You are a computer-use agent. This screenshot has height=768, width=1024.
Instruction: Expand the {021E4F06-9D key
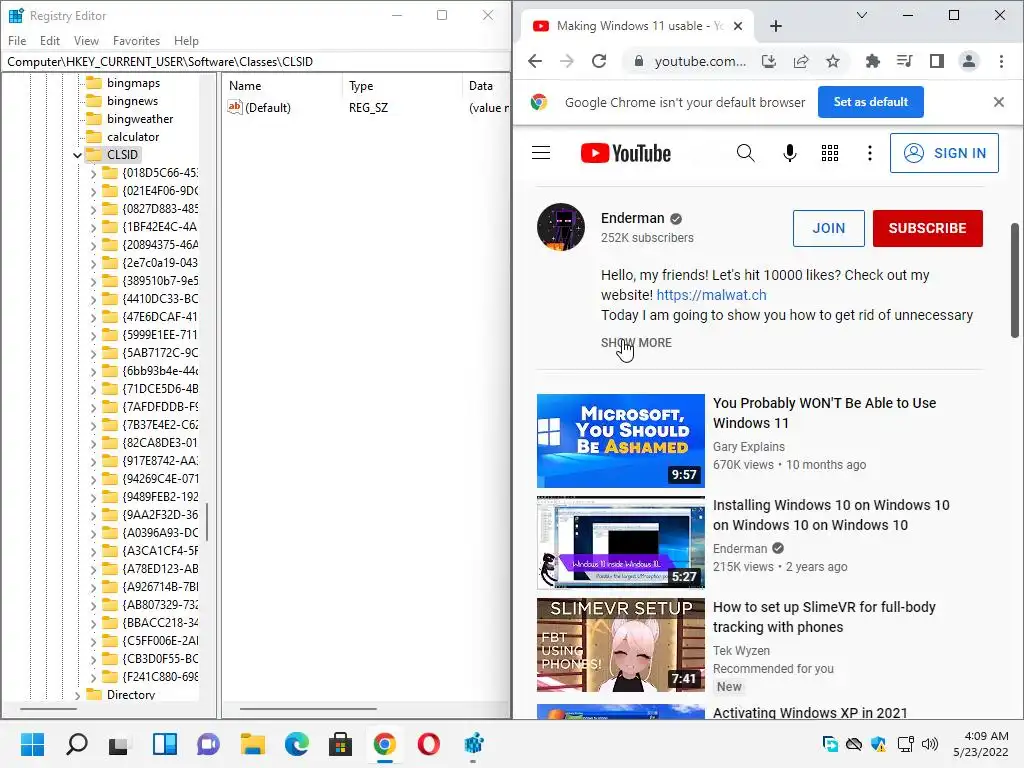point(93,191)
